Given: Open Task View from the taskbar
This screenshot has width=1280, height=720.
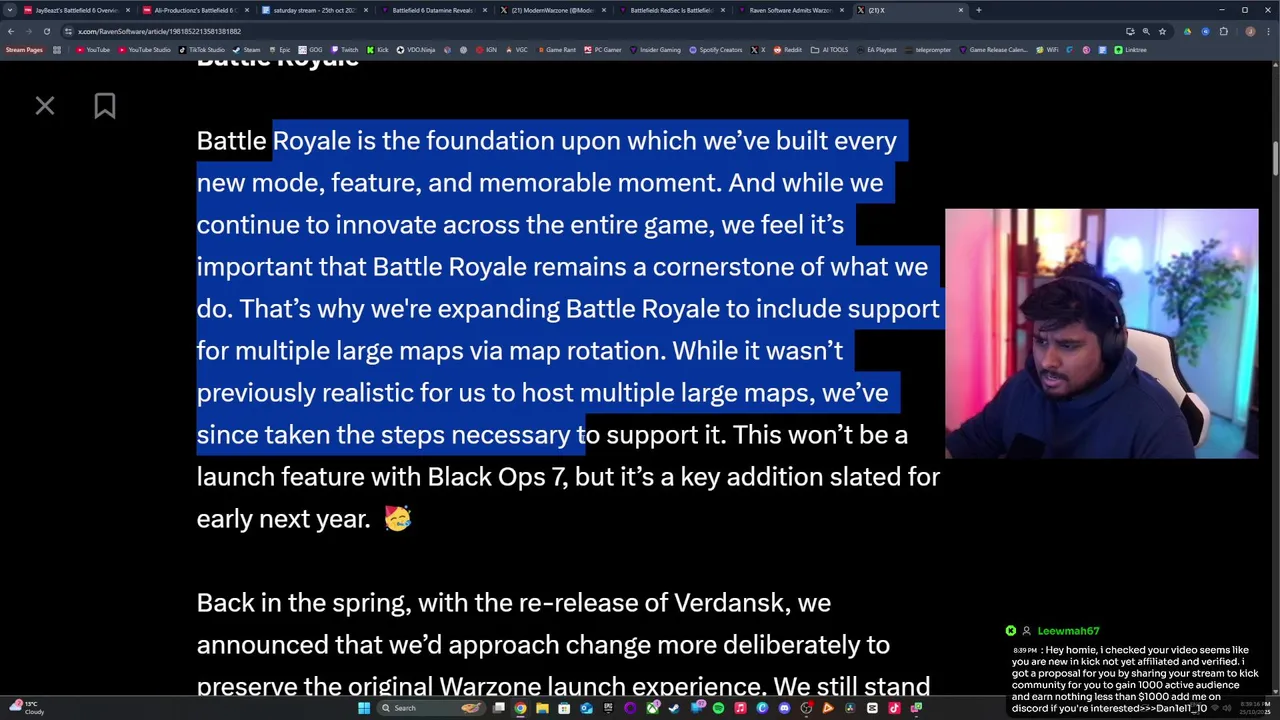Looking at the screenshot, I should (x=499, y=708).
